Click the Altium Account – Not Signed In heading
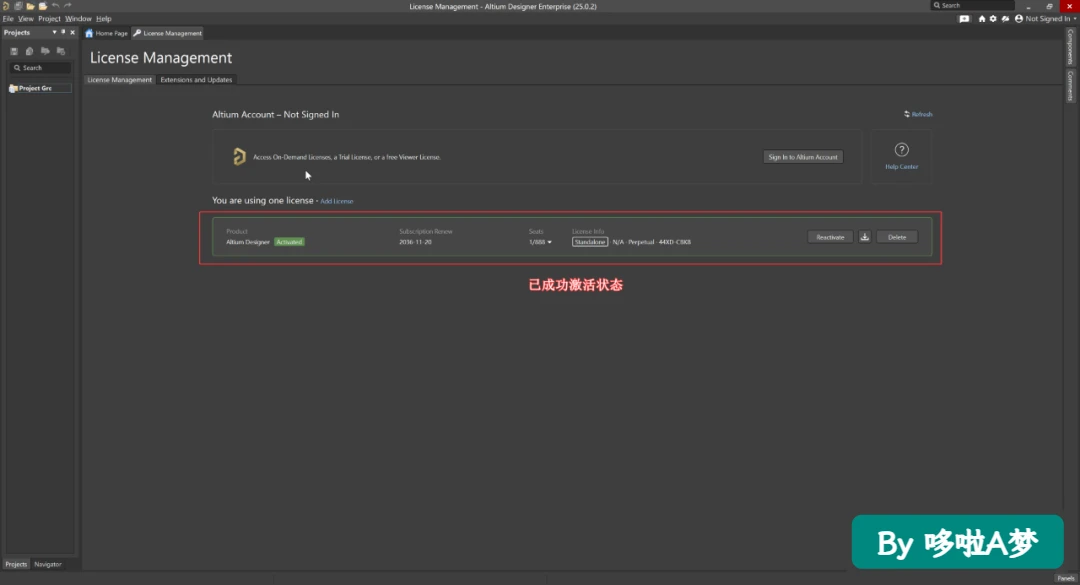This screenshot has height=585, width=1080. [x=276, y=114]
